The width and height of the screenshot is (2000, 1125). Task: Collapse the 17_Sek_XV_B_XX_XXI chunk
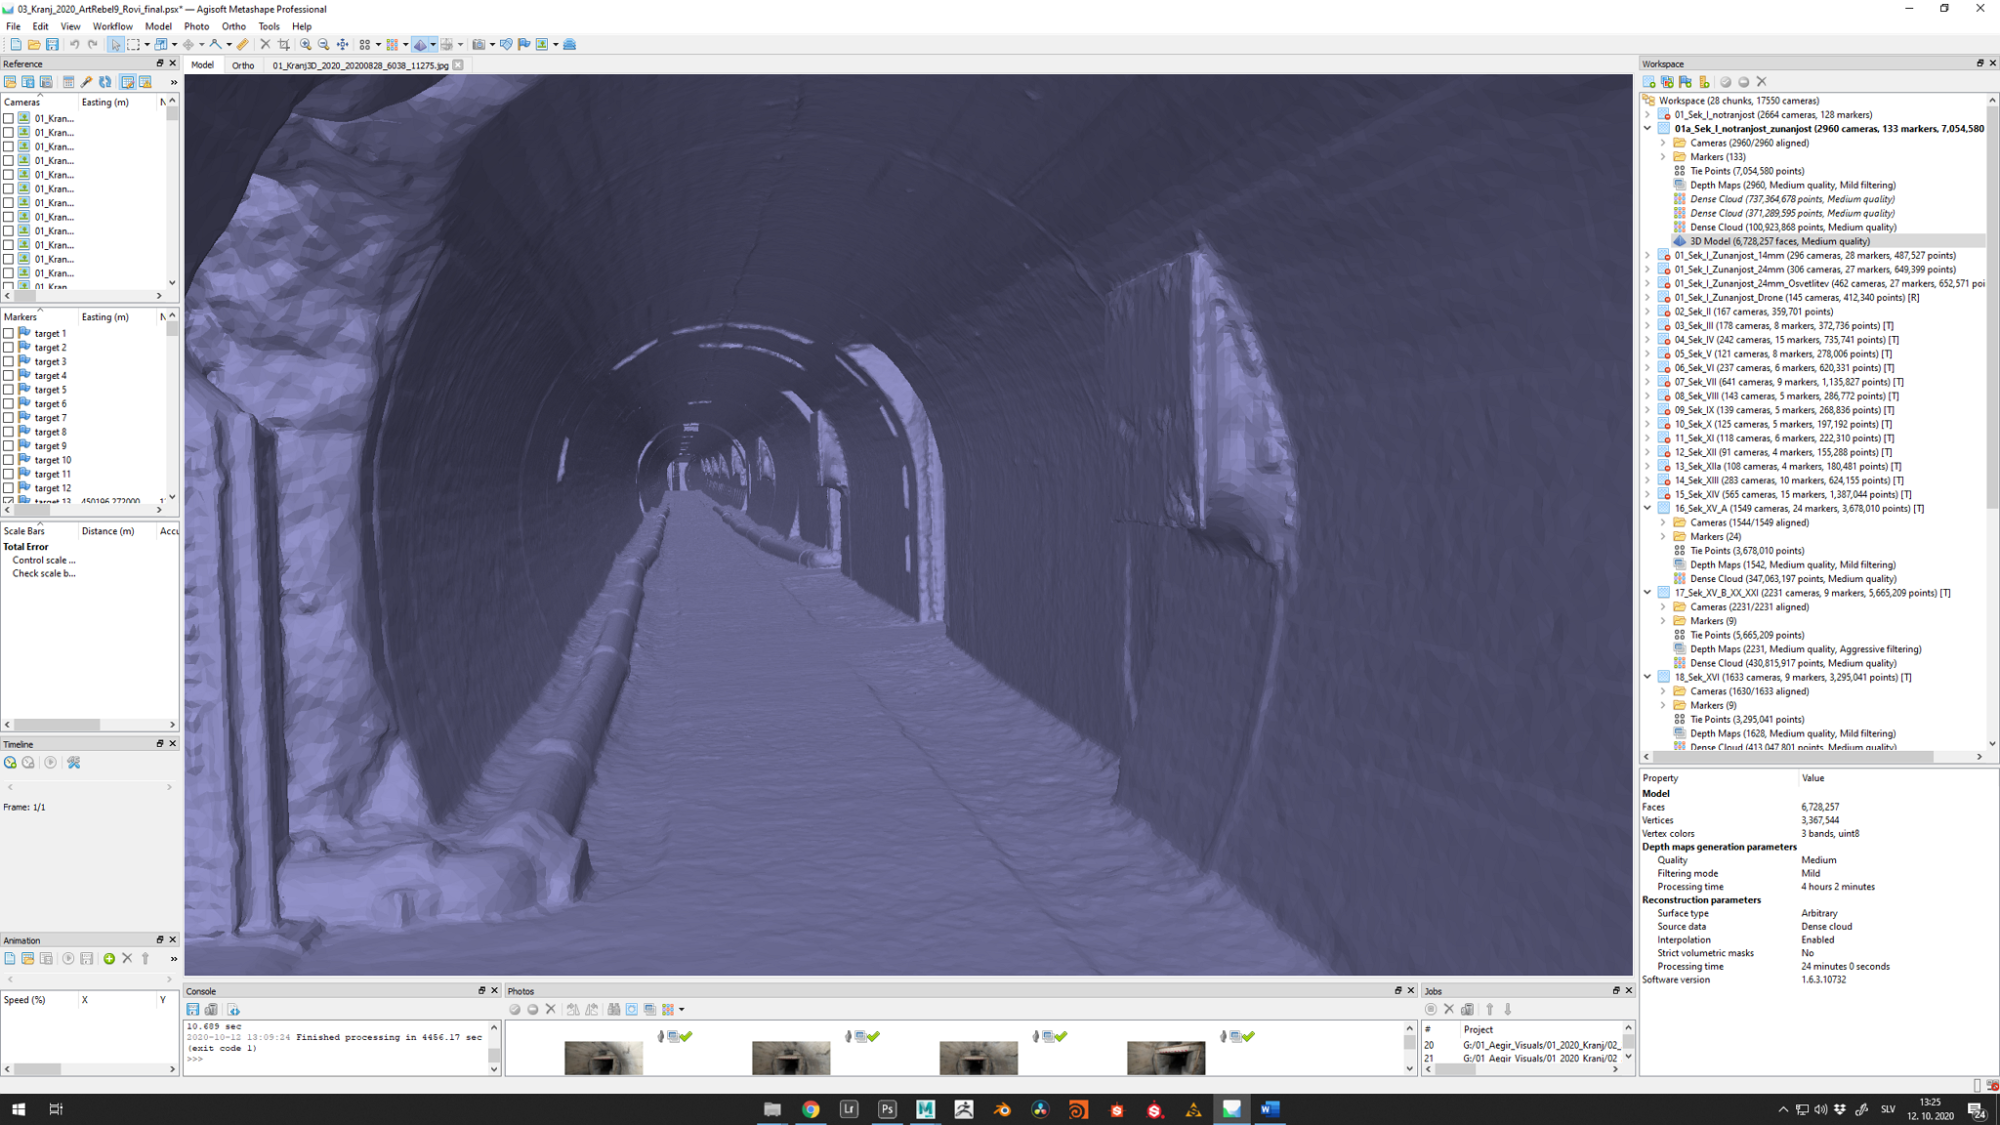[x=1648, y=593]
